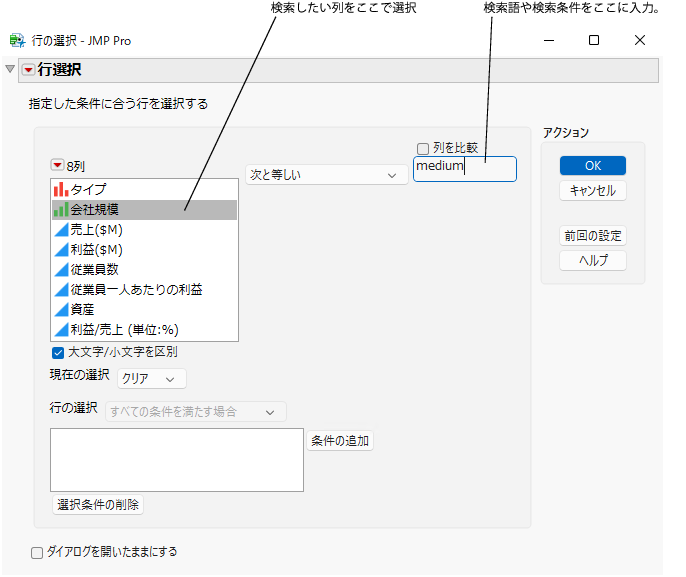Screen dimensions: 686x577
Task: Click the OK button
Action: (593, 166)
